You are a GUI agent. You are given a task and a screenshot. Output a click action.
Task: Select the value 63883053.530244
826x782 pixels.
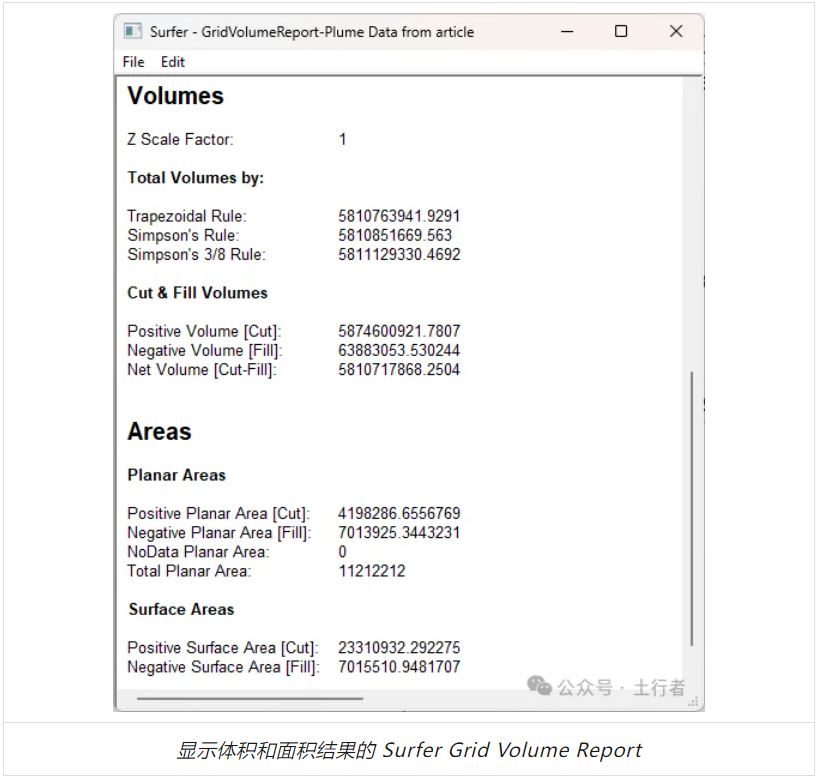pyautogui.click(x=399, y=350)
